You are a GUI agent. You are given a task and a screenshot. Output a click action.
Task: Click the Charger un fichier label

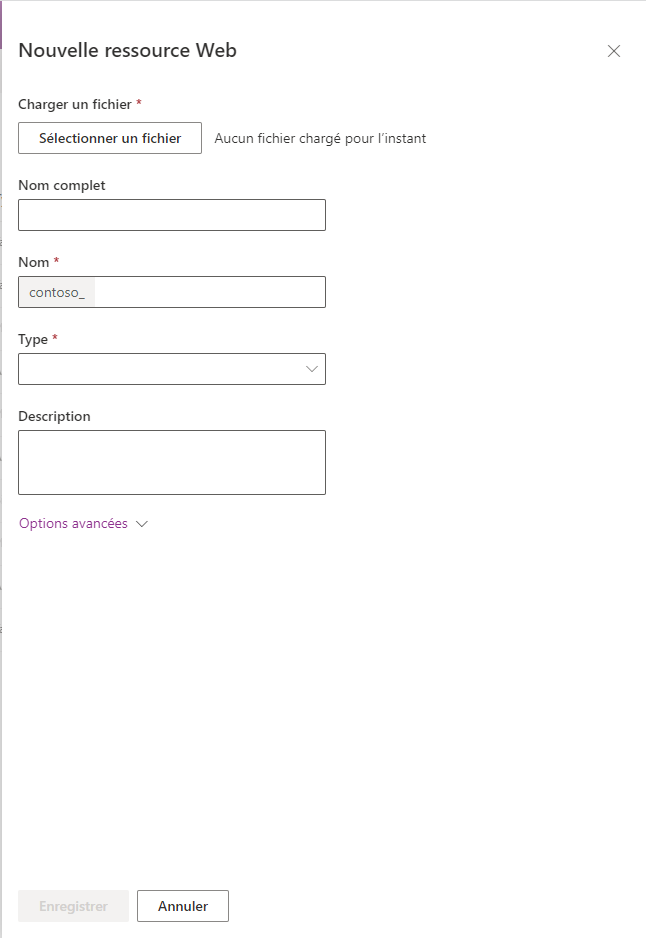[75, 104]
